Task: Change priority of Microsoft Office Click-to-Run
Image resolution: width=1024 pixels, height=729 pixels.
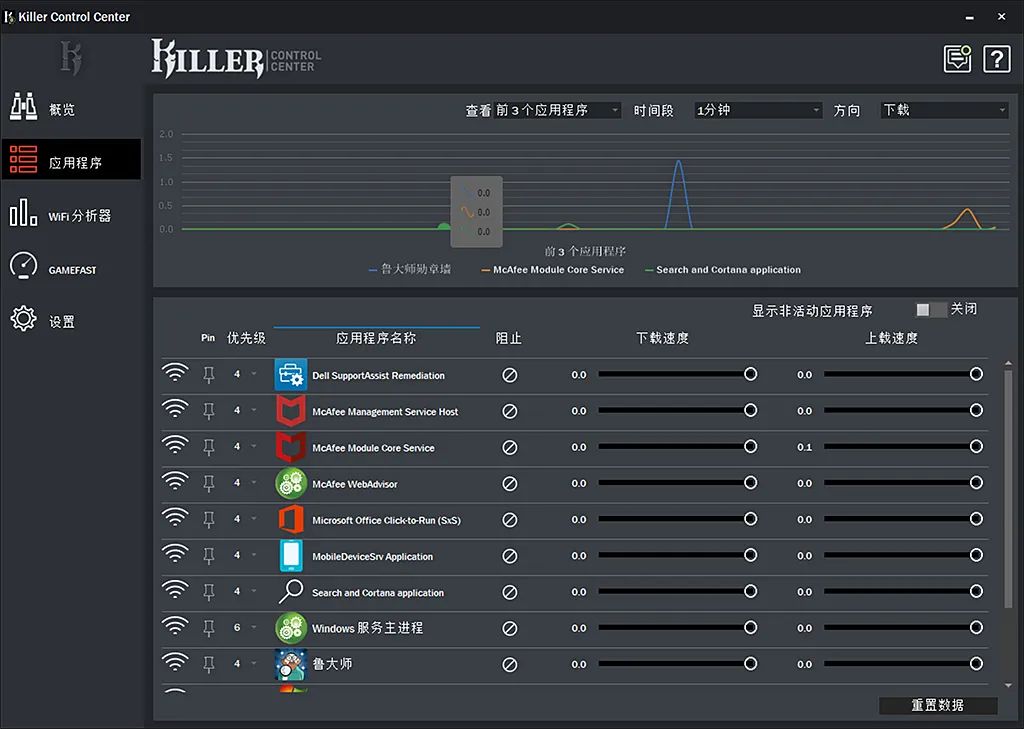Action: coord(245,519)
